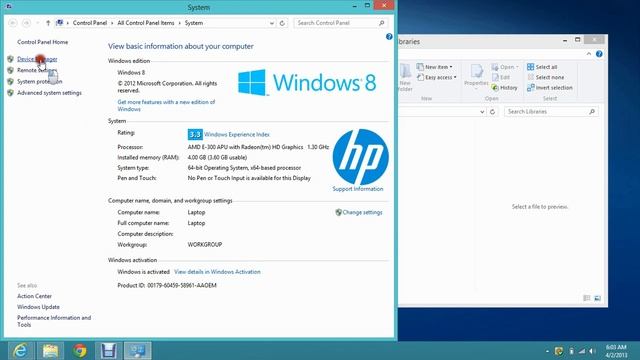Image resolution: width=640 pixels, height=360 pixels.
Task: Click network signal icon in tray
Action: [x=582, y=351]
